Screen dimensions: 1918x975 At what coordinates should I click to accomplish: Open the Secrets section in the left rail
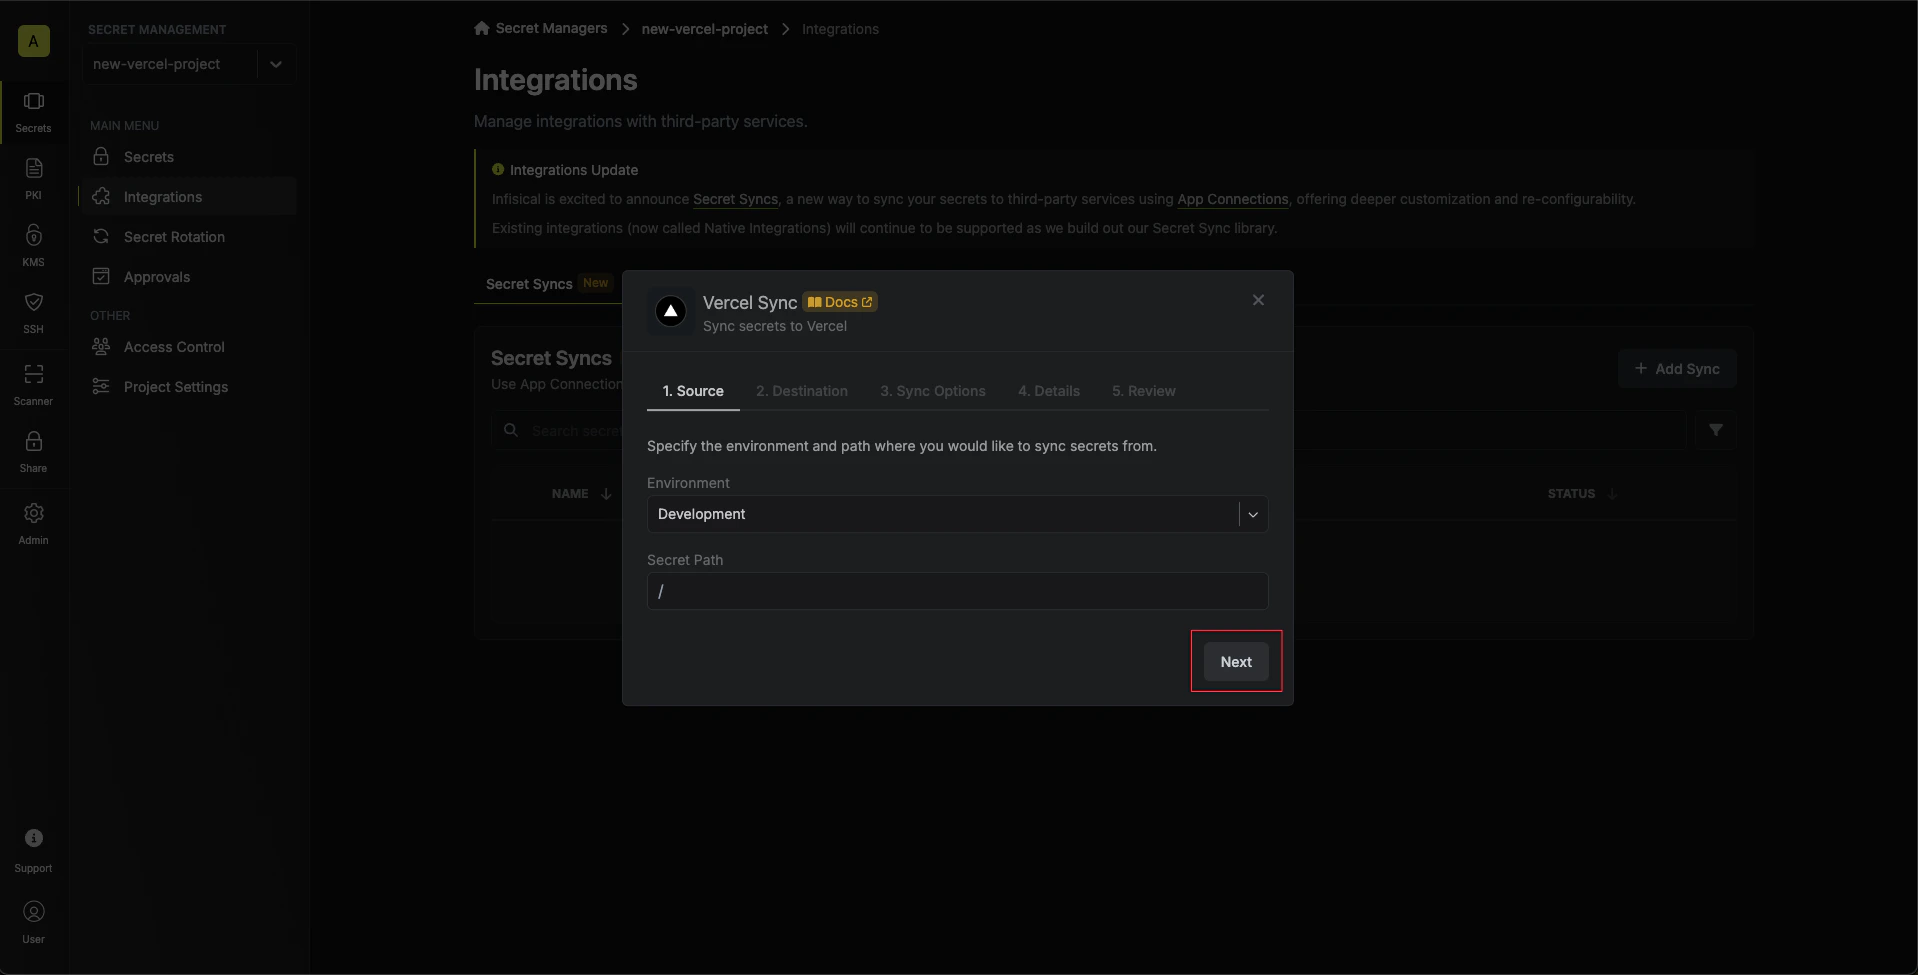pos(33,111)
